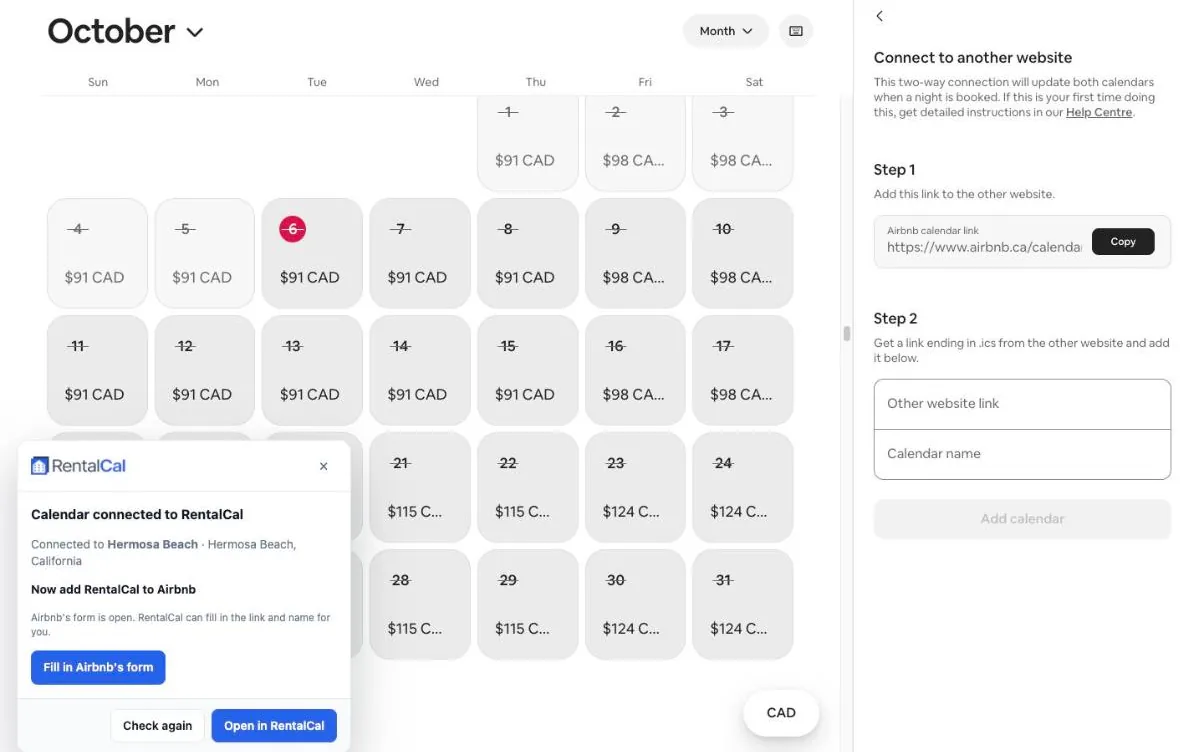Select October 9 calendar cell
This screenshot has height=752, width=1203.
635,253
